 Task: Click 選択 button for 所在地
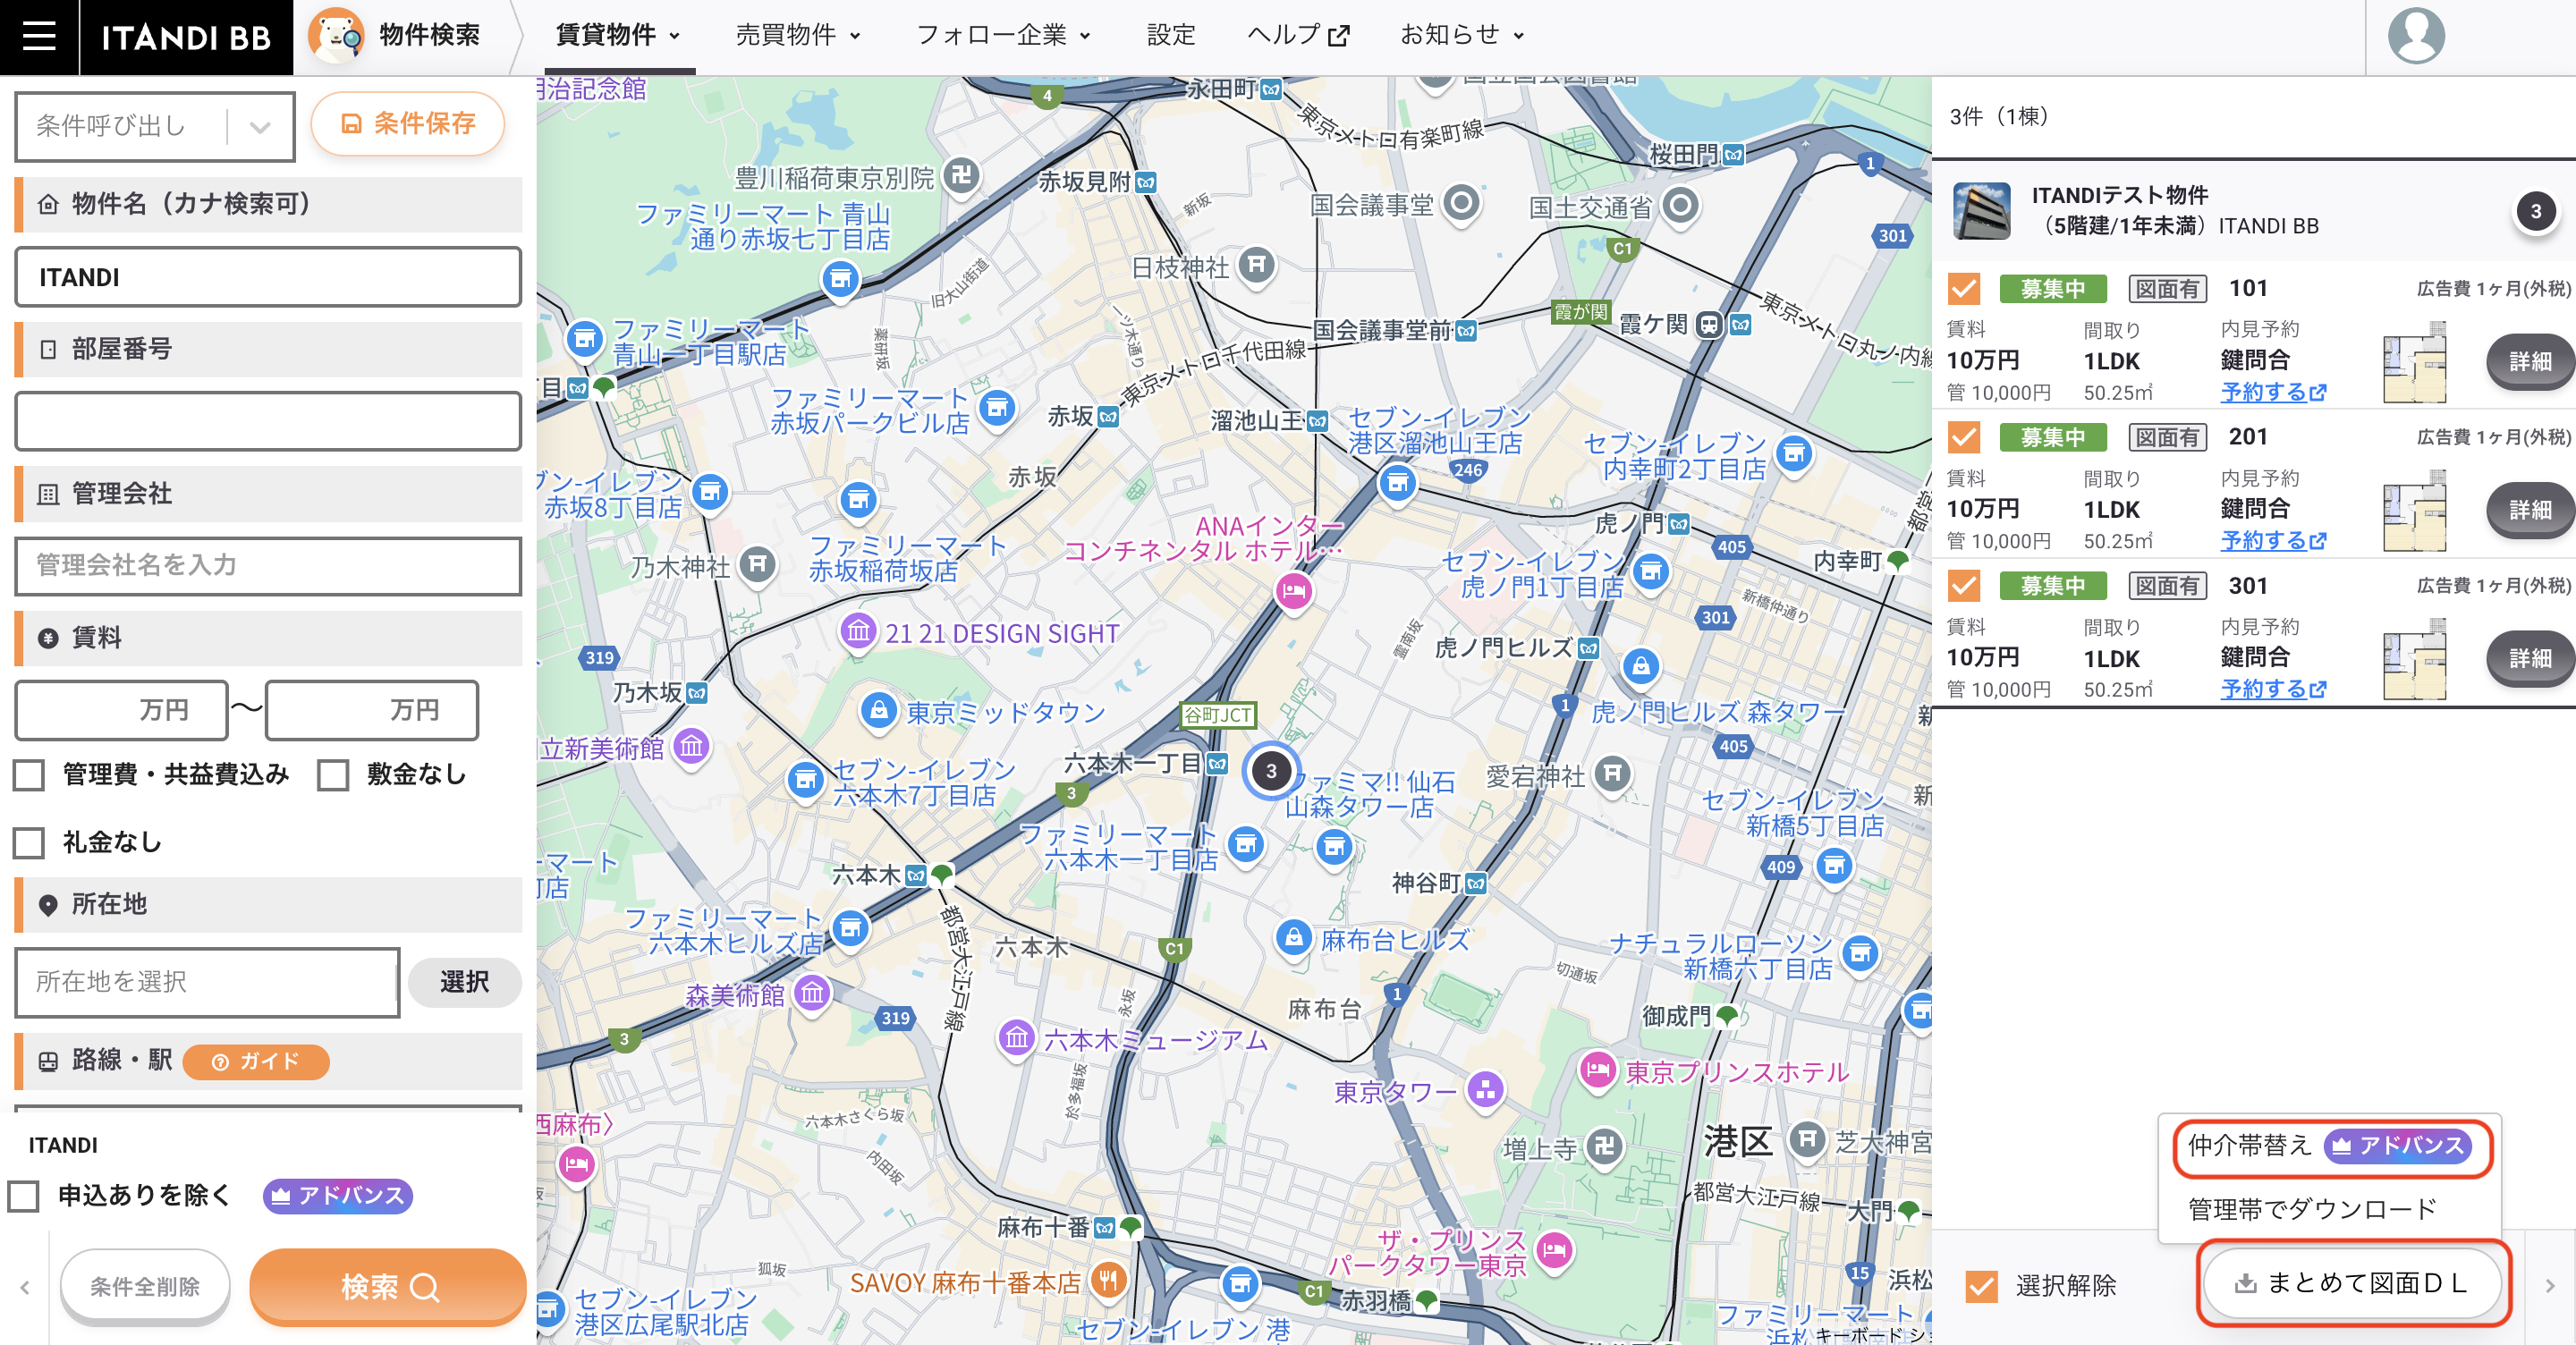pyautogui.click(x=464, y=982)
